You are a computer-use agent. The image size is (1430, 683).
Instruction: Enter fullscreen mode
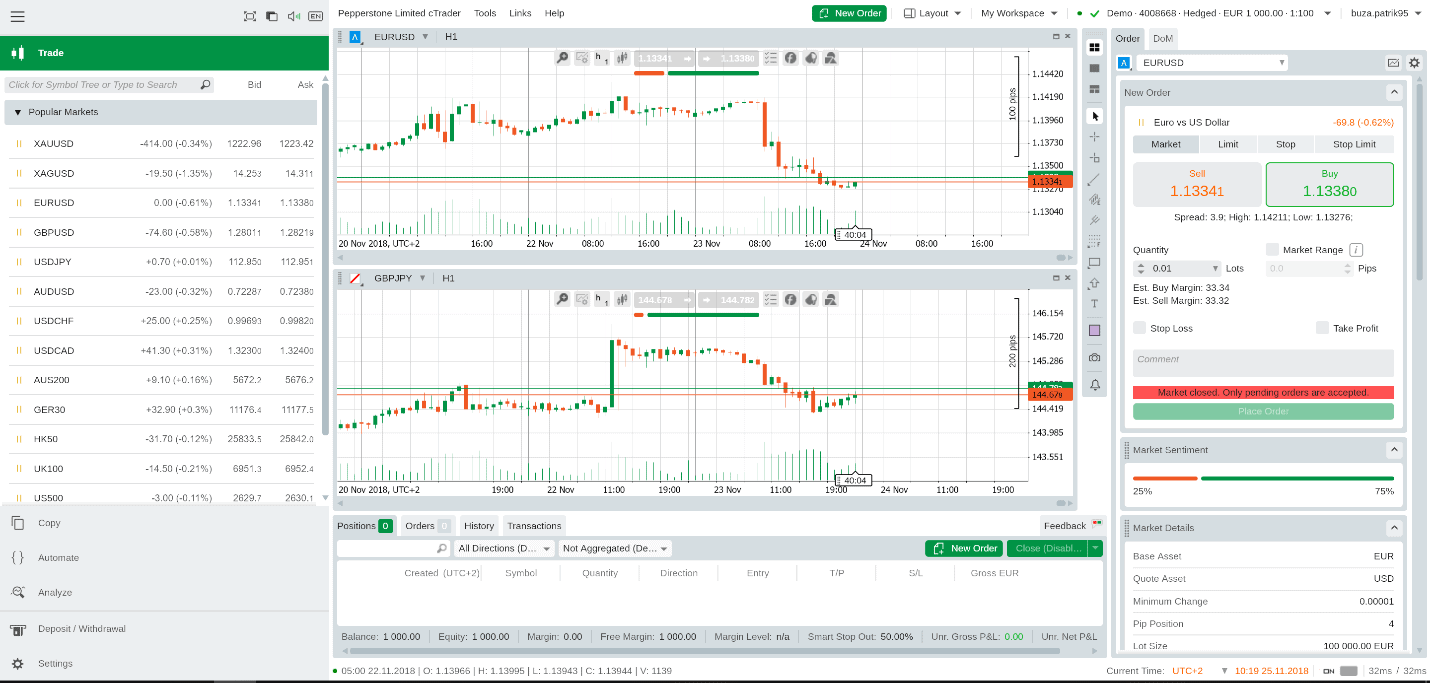click(250, 16)
